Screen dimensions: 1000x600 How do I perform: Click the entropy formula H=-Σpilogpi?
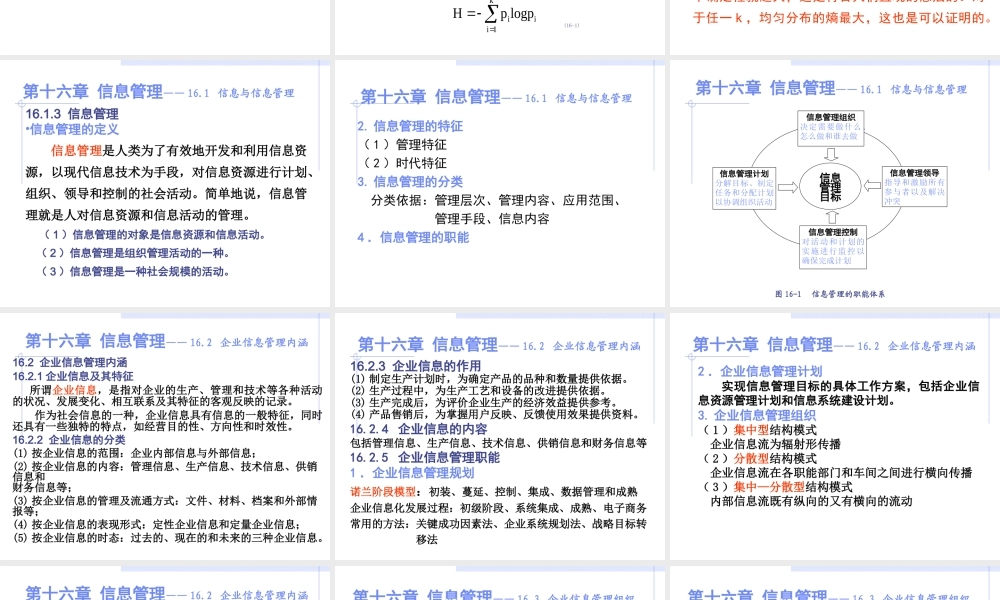tap(495, 15)
